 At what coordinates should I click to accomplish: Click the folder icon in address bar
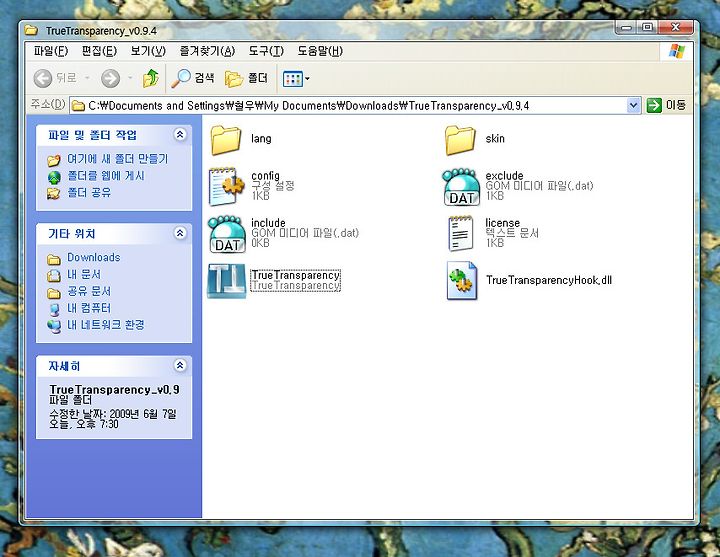point(78,106)
